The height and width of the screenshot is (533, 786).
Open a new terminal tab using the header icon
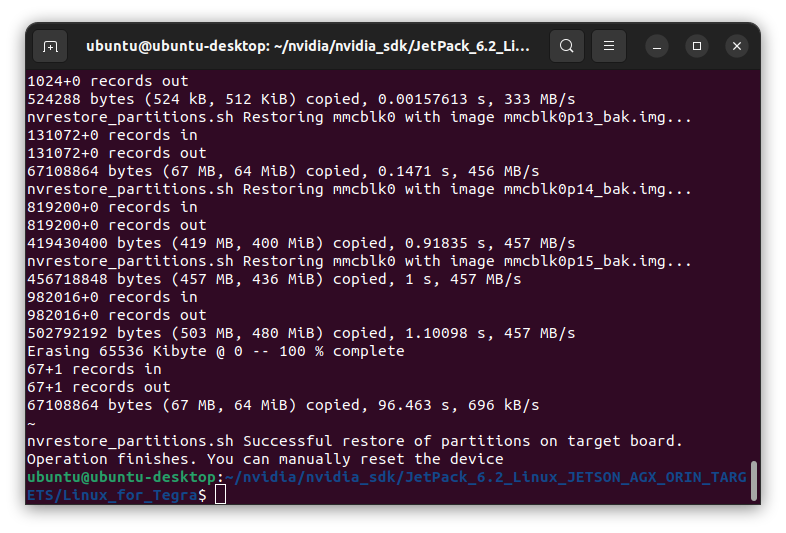click(50, 46)
